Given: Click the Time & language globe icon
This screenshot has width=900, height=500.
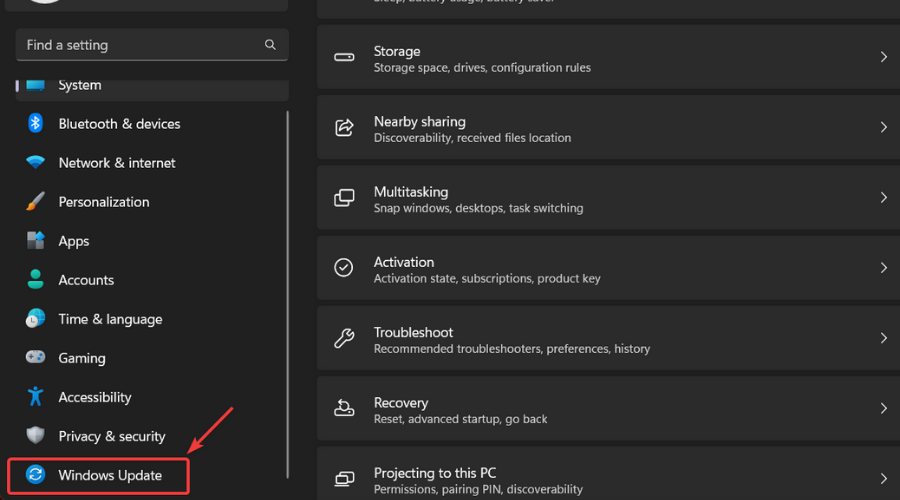Looking at the screenshot, I should [36, 319].
